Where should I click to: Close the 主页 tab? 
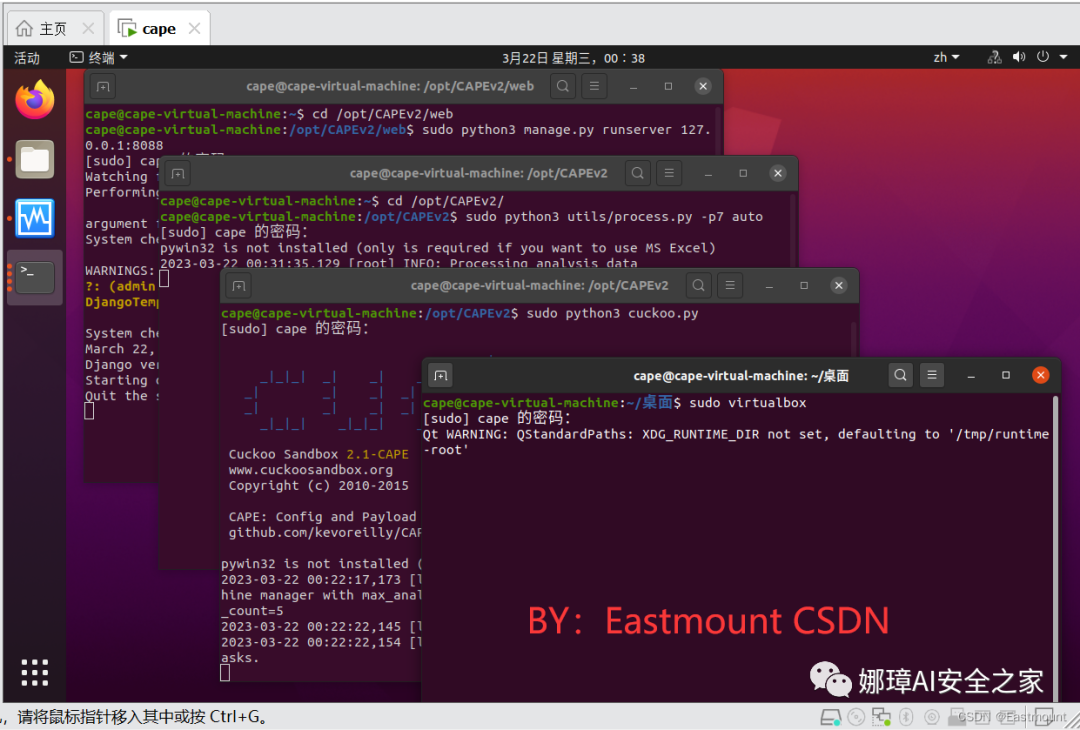(x=87, y=28)
